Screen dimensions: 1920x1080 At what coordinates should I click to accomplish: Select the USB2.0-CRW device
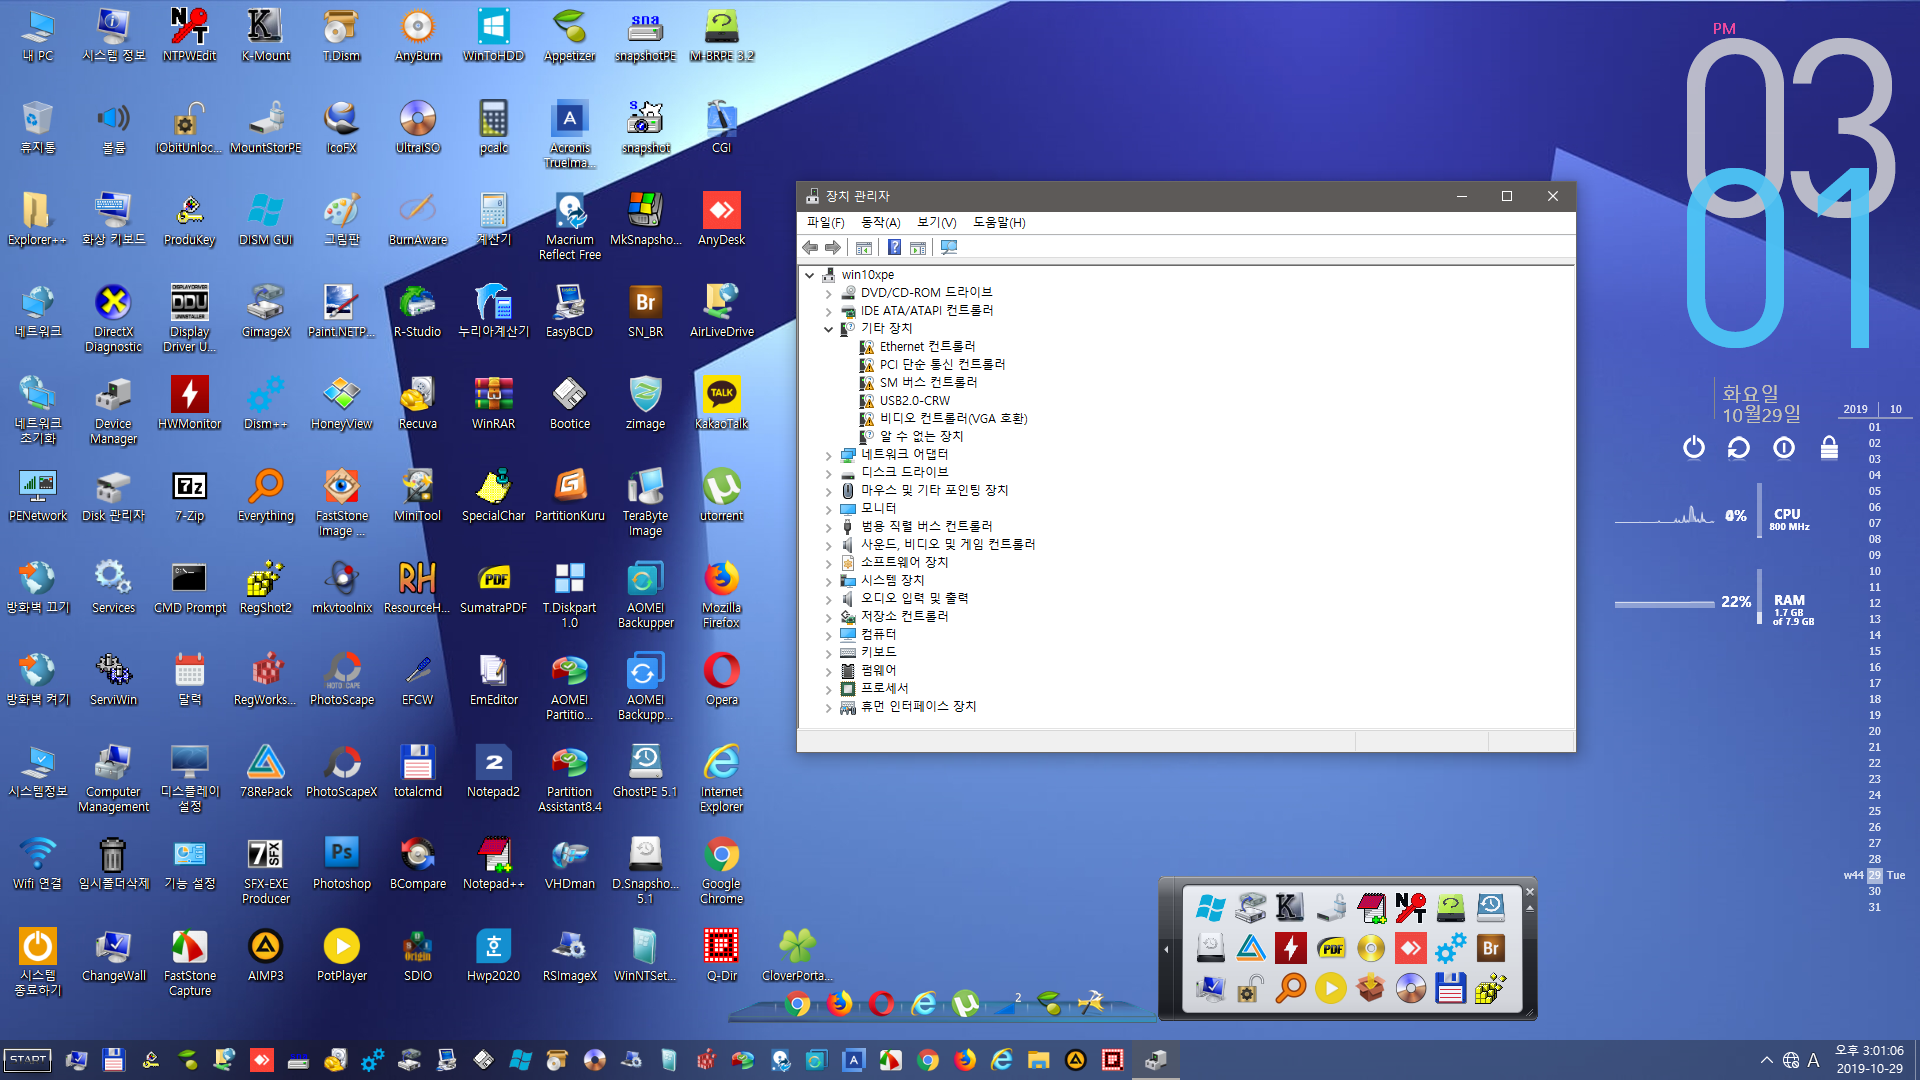click(x=914, y=401)
